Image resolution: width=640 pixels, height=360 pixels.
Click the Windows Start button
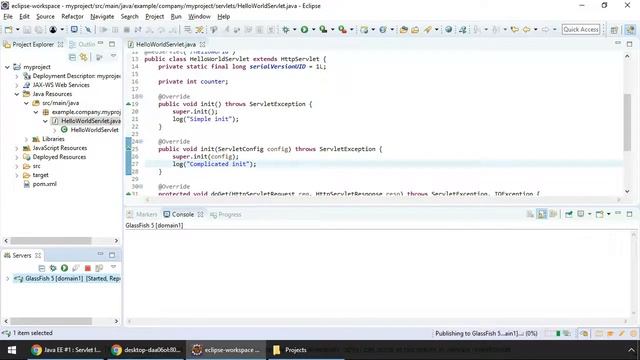pos(12,350)
